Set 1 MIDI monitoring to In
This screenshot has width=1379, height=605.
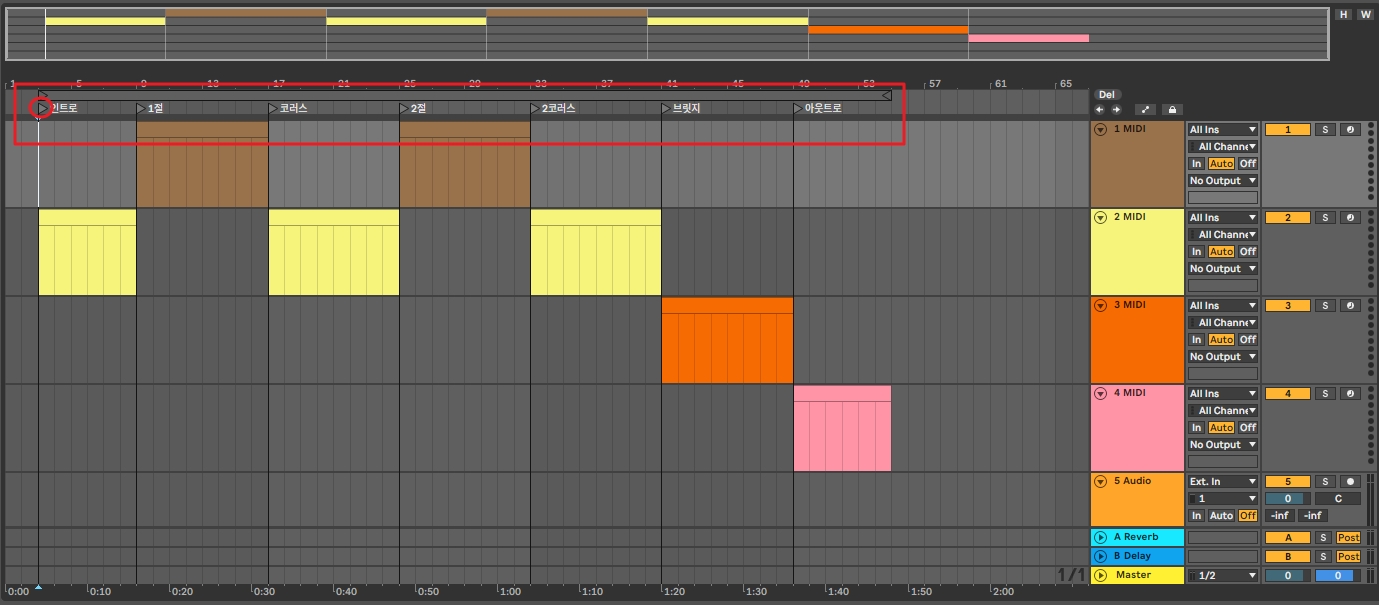[x=1196, y=164]
